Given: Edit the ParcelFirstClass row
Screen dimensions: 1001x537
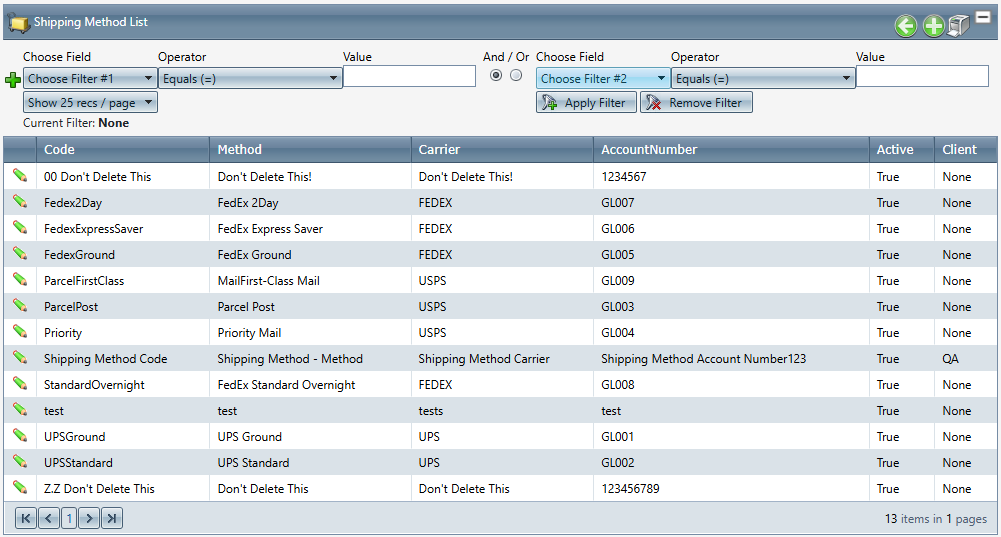Looking at the screenshot, I should tap(20, 280).
